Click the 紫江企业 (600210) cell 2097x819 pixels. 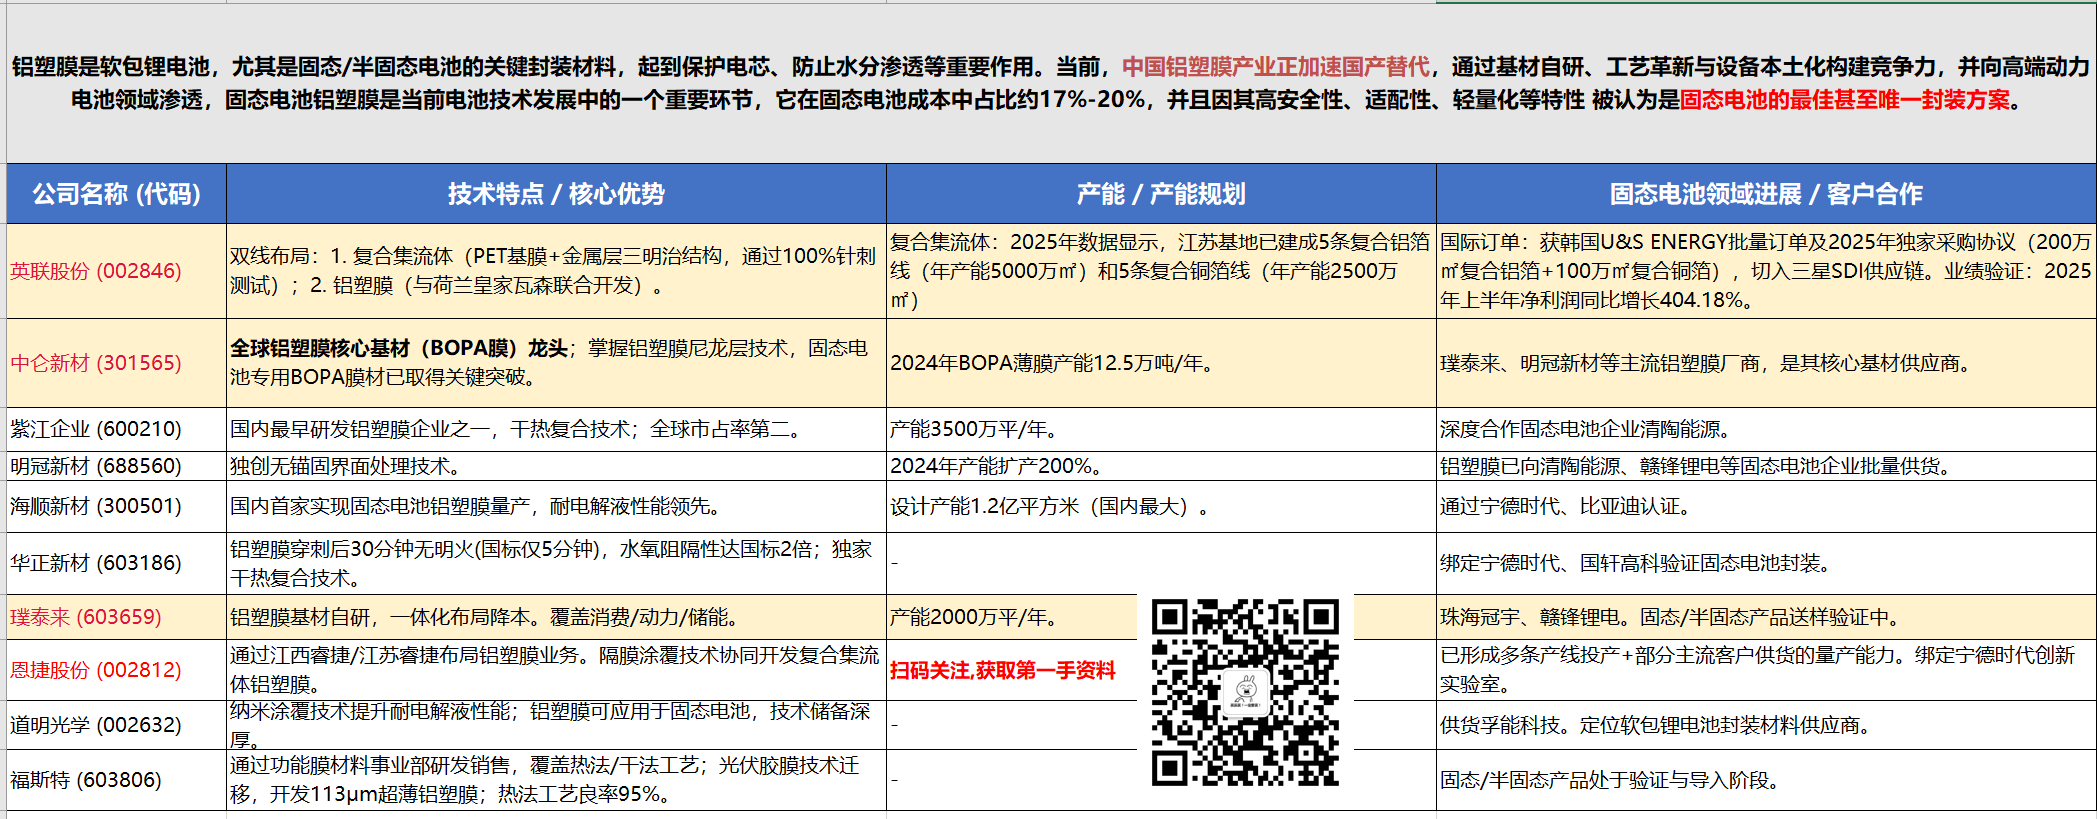96,429
